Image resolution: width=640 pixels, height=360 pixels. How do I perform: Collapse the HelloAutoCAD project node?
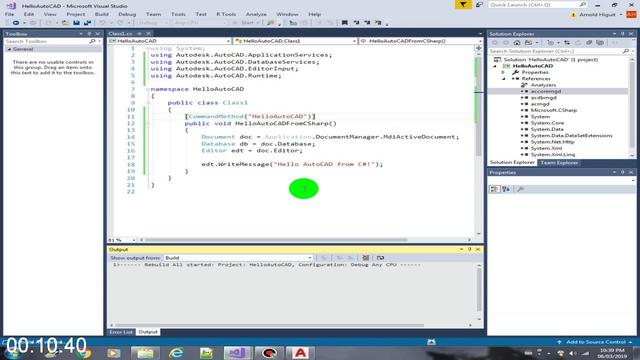495,66
